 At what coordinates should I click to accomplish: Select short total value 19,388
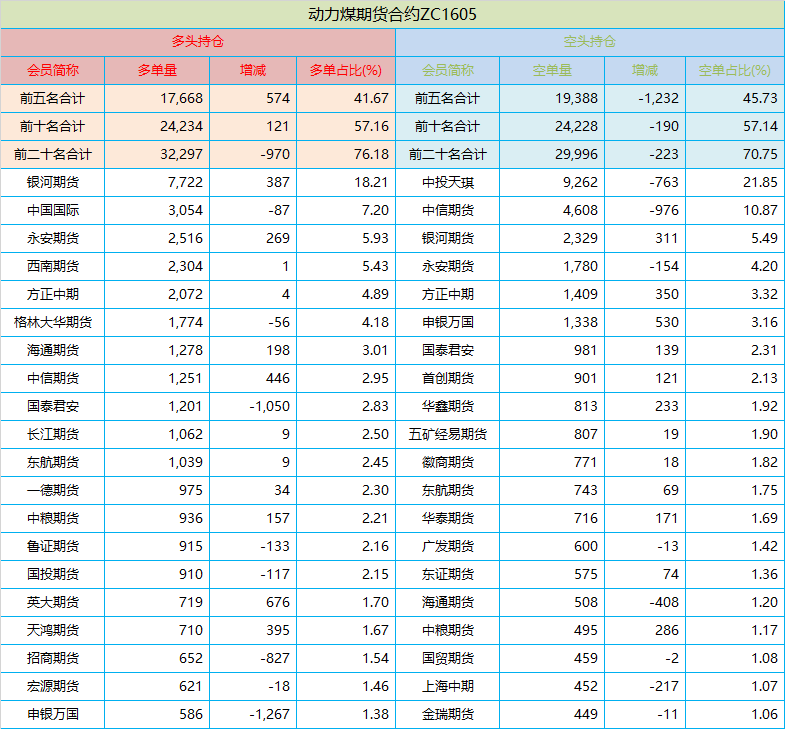point(576,98)
